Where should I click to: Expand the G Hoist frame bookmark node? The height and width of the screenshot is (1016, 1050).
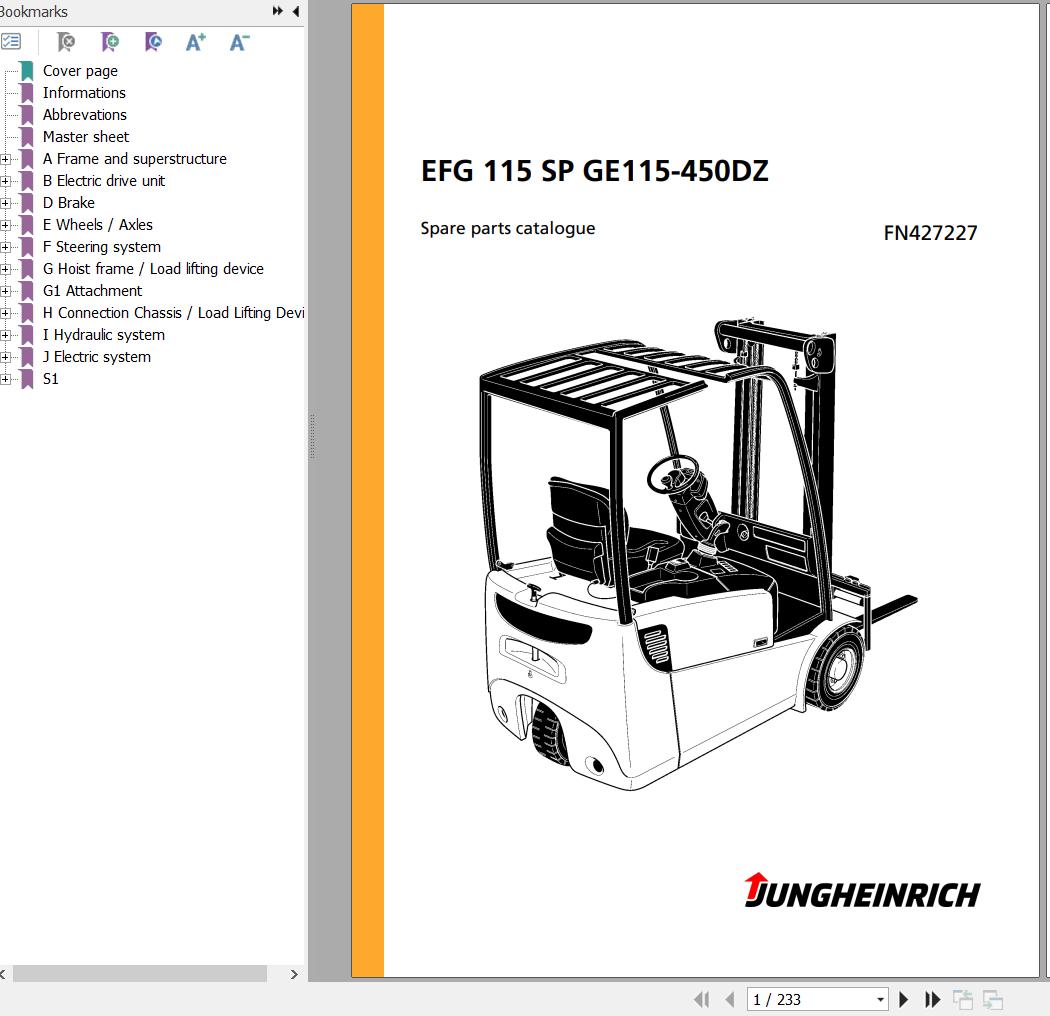6,269
